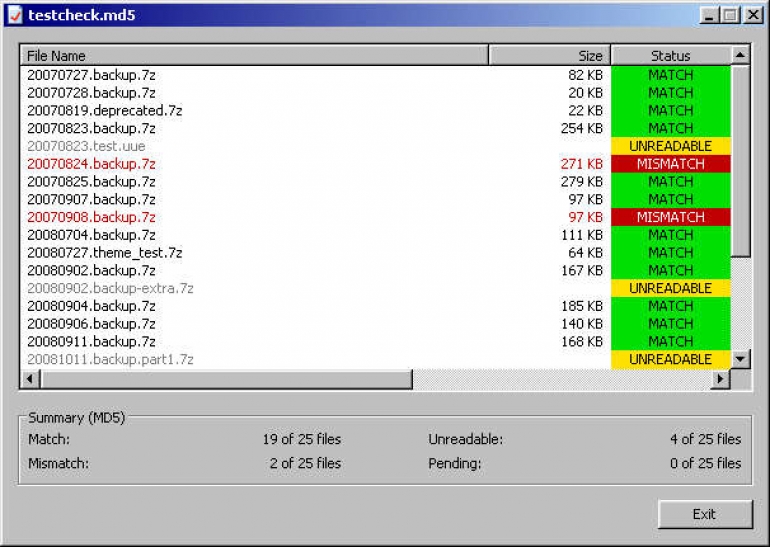Select the file 20070824.backup.7z
The height and width of the screenshot is (547, 770).
pos(91,164)
